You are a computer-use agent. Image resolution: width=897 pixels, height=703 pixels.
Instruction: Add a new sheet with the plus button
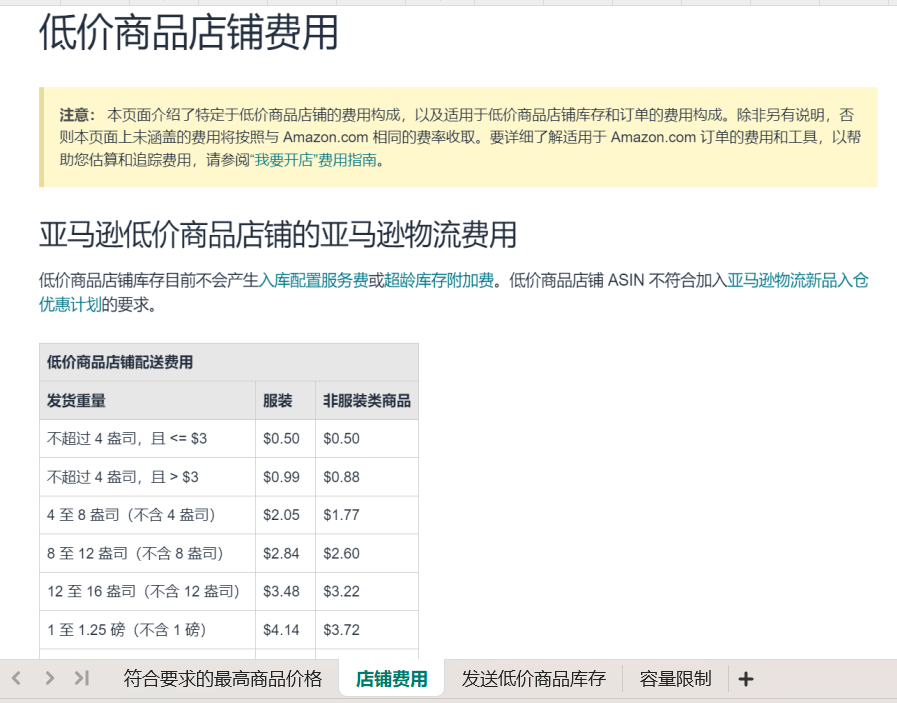coord(746,678)
